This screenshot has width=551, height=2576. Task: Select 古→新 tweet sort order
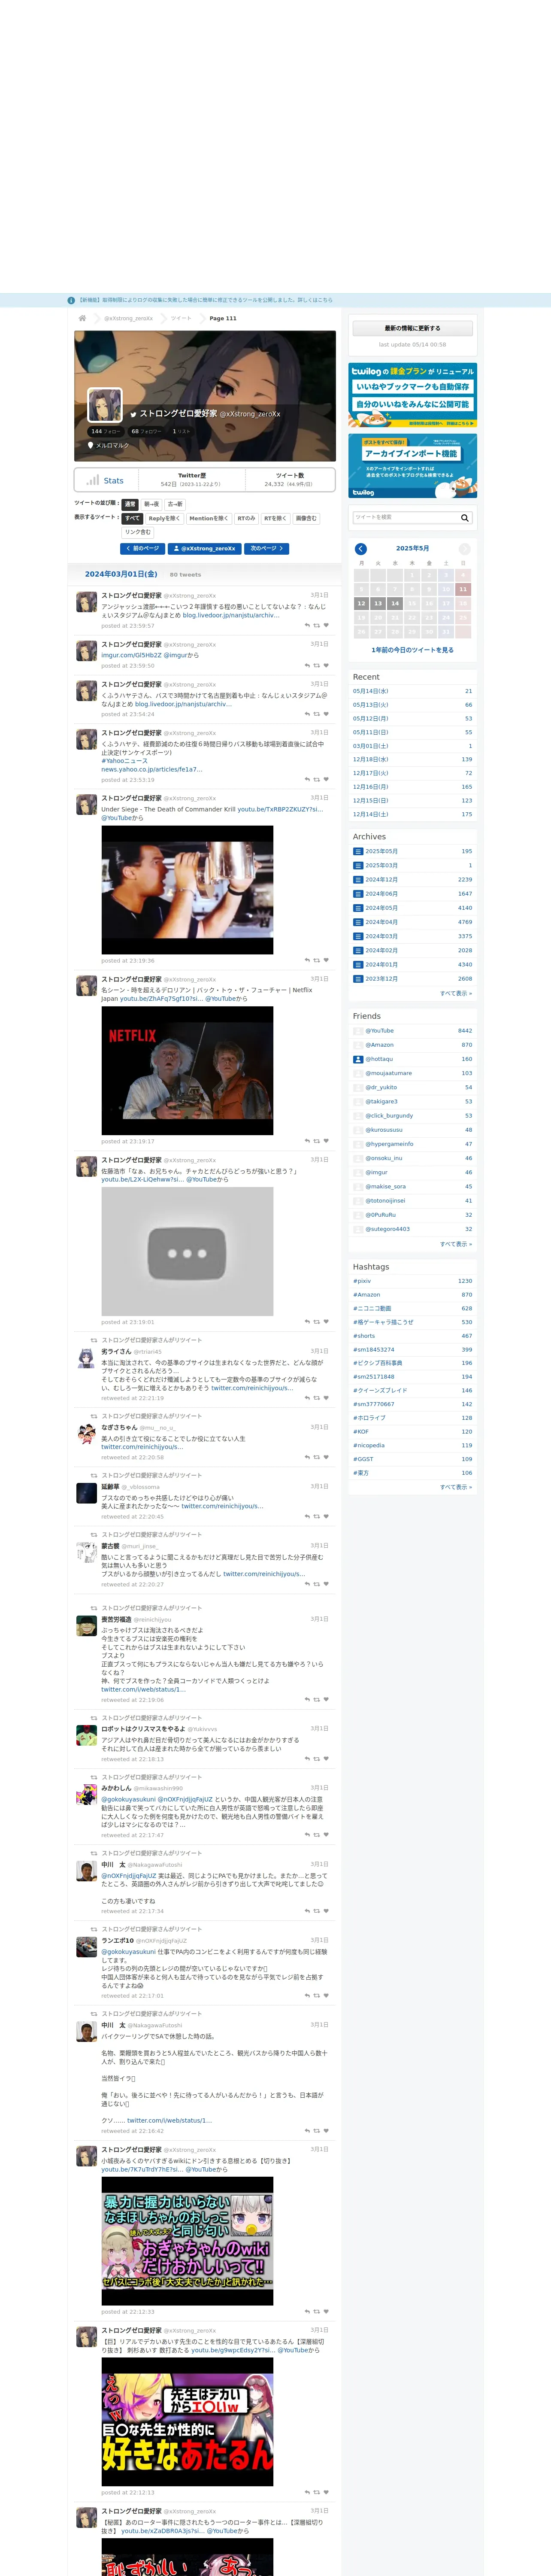tap(175, 504)
